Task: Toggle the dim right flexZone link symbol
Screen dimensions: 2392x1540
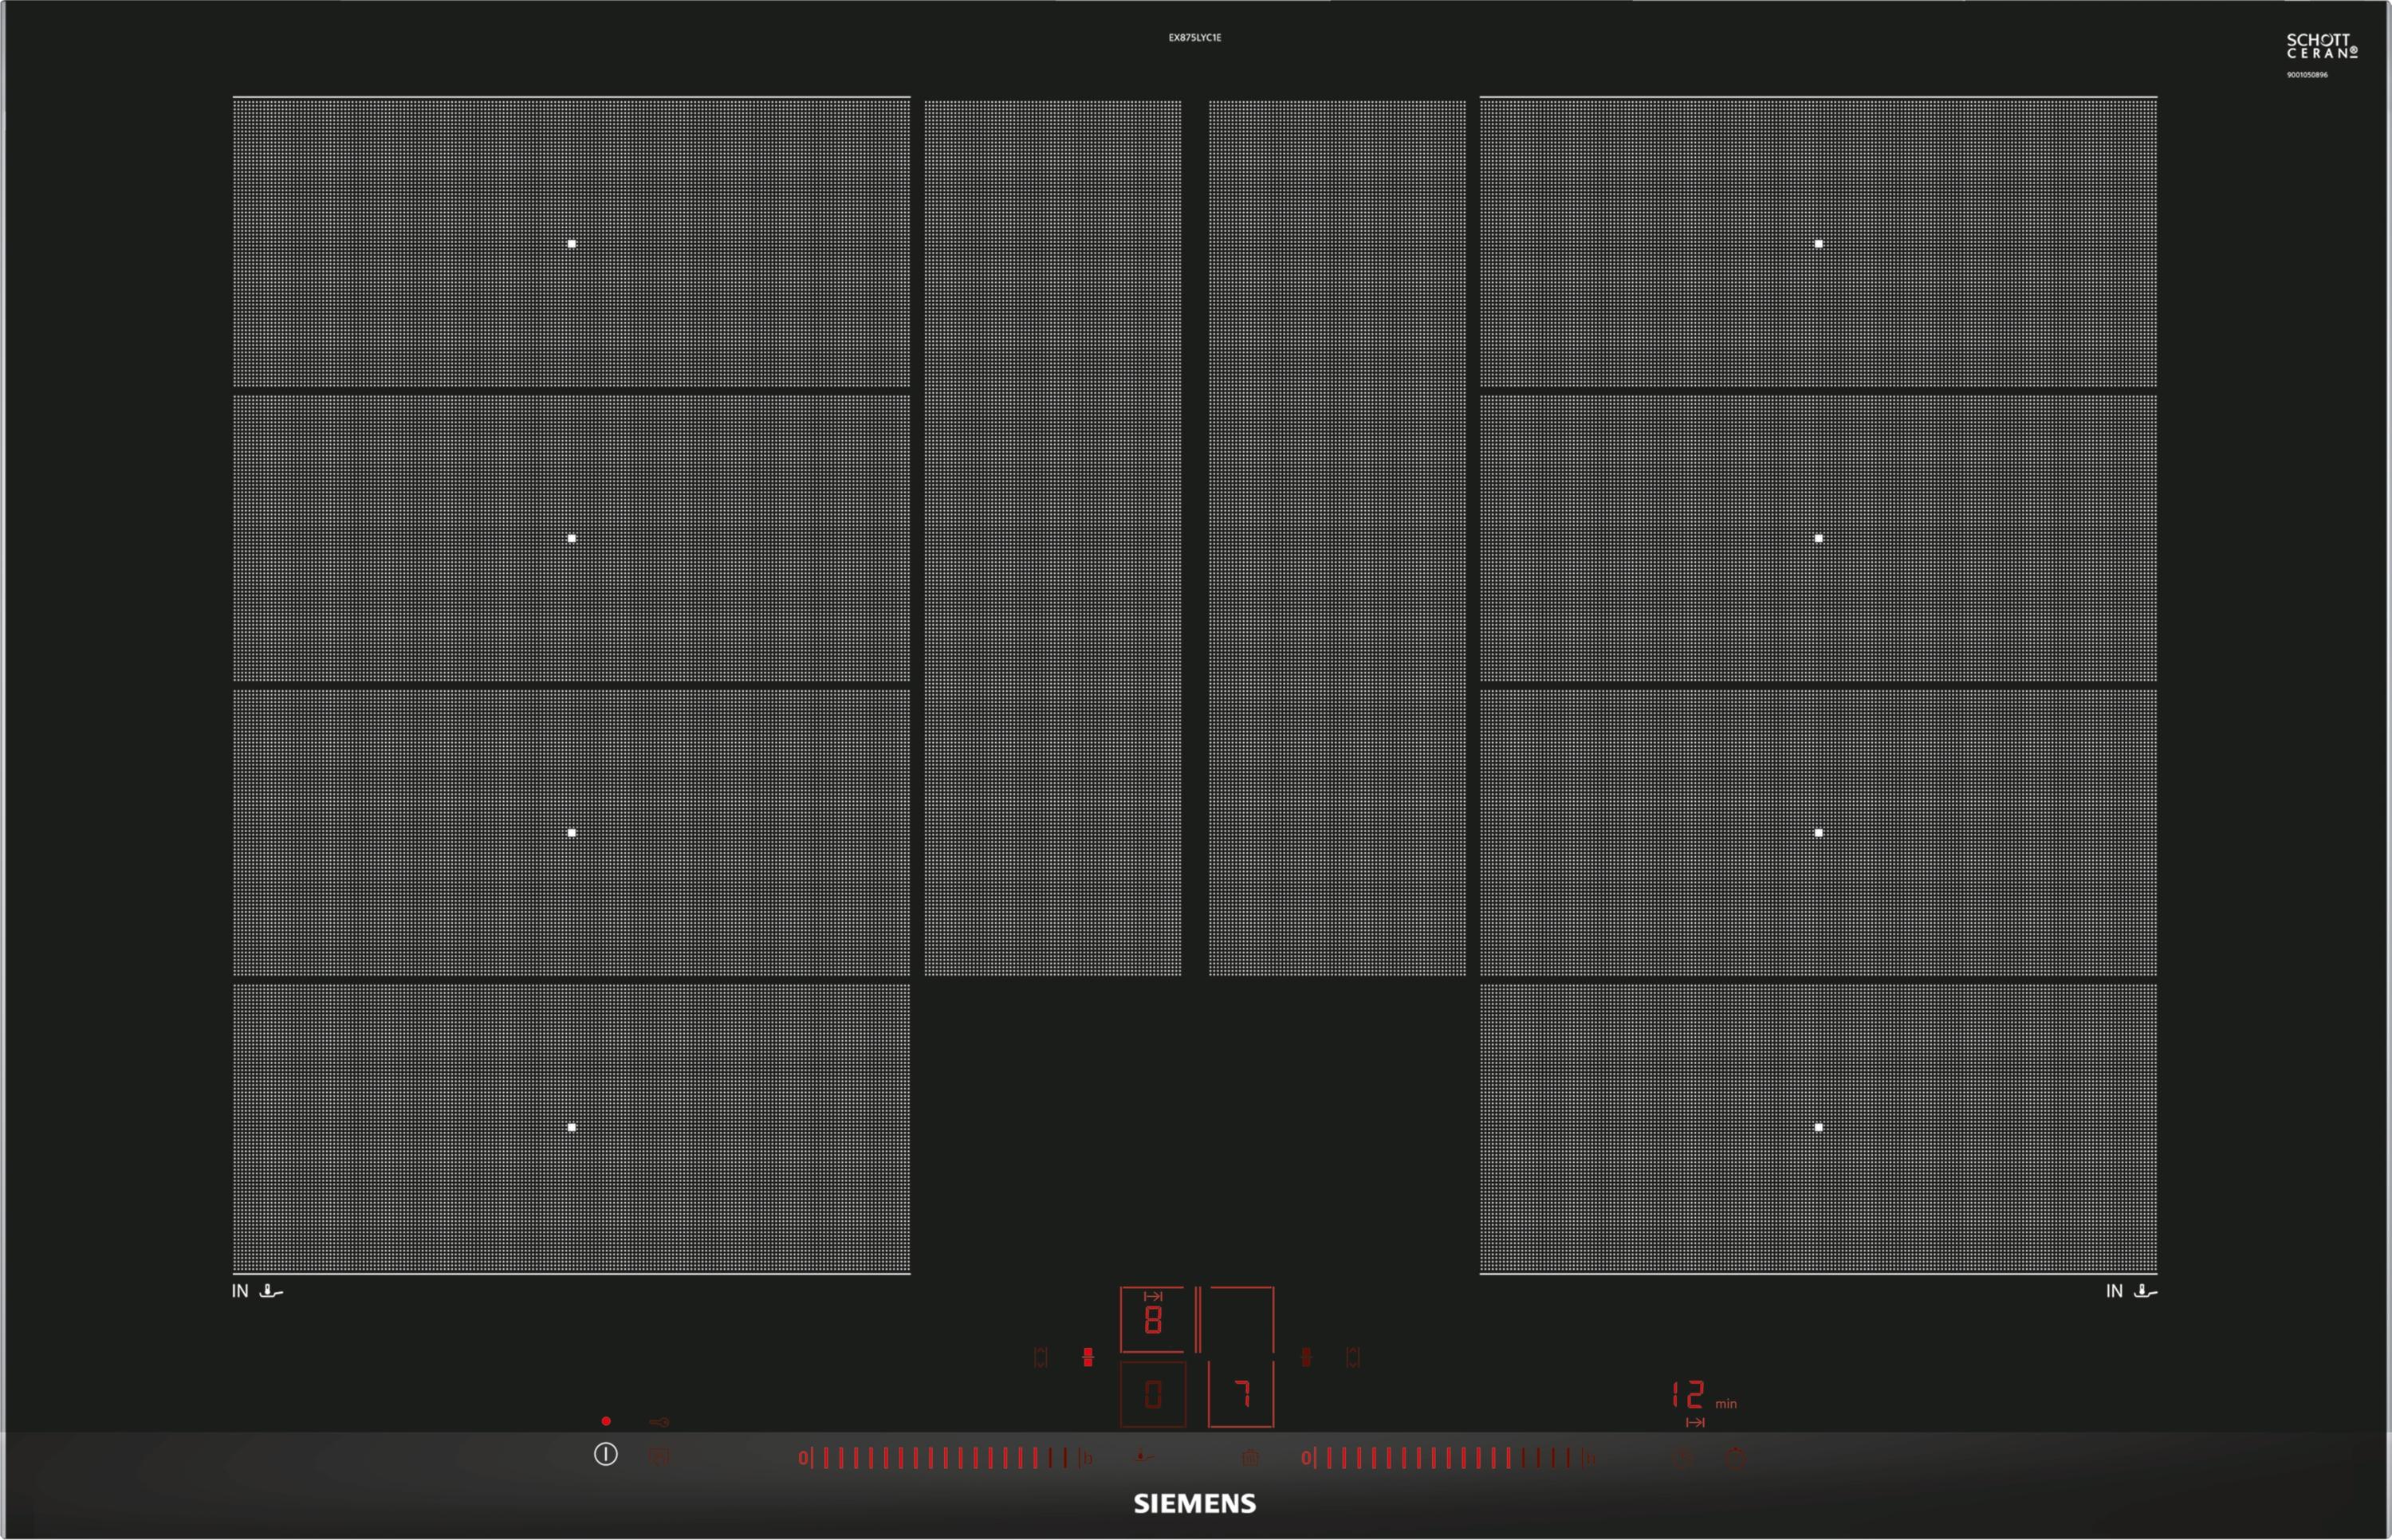Action: [x=1306, y=1357]
